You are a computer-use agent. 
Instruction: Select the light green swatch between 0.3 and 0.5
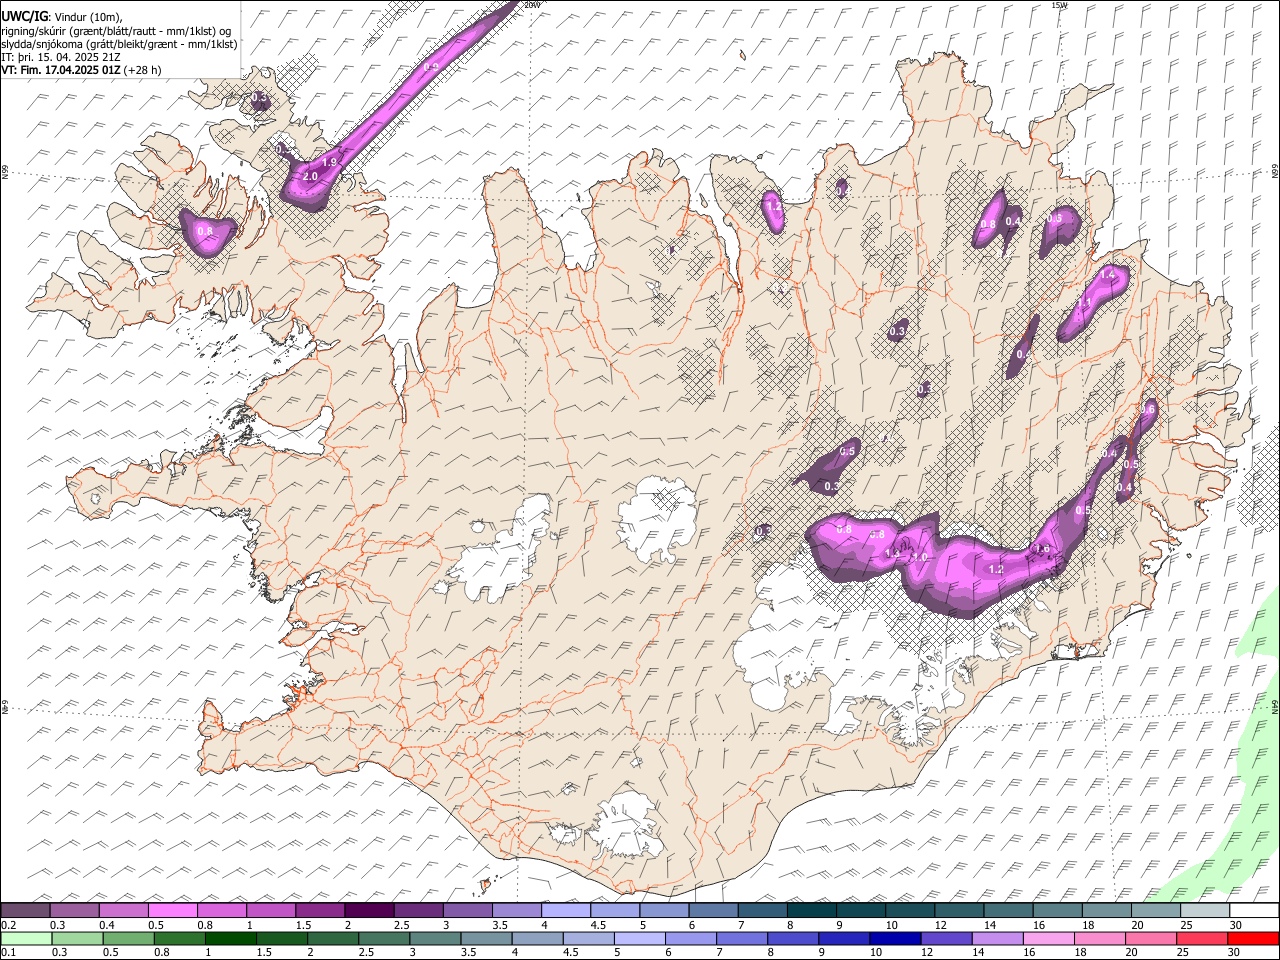coord(77,938)
